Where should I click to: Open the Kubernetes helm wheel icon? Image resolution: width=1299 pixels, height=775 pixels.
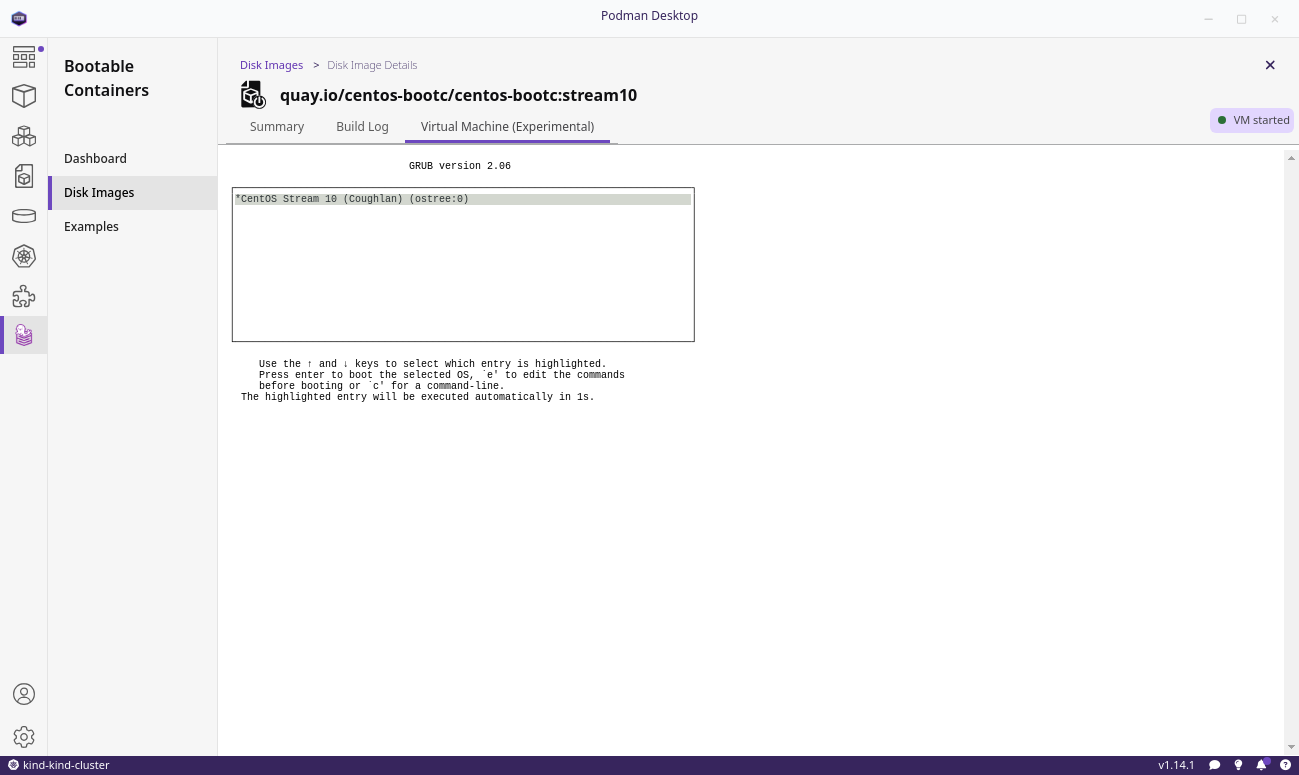click(x=24, y=256)
